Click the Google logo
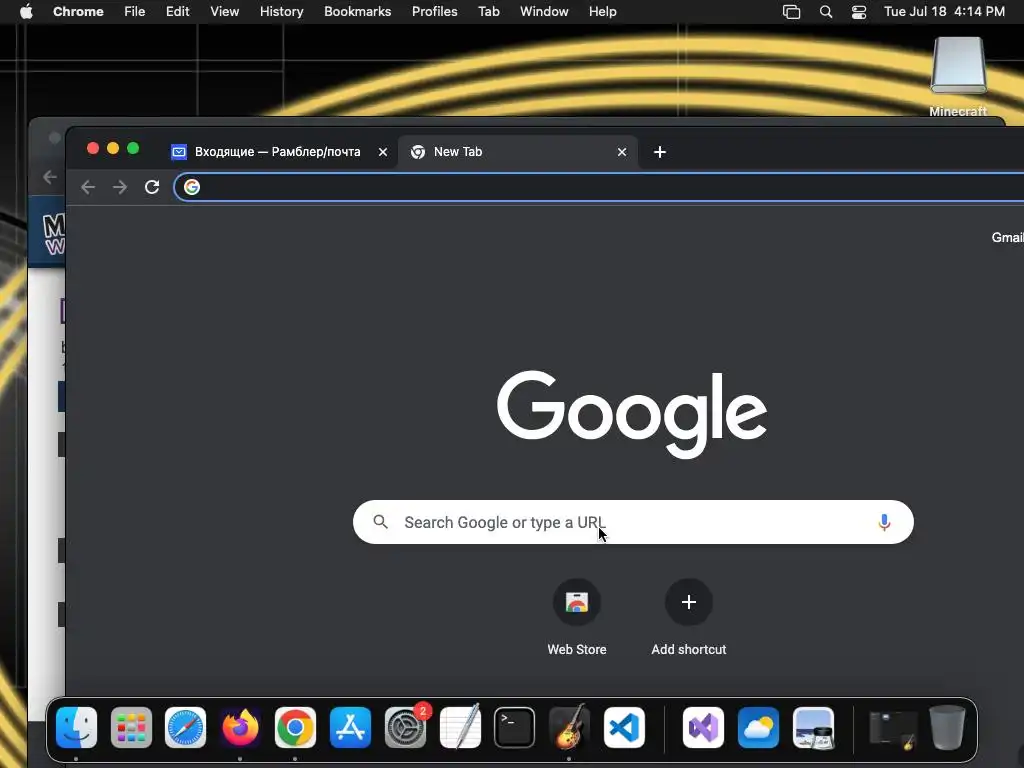1024x768 pixels. pyautogui.click(x=632, y=415)
